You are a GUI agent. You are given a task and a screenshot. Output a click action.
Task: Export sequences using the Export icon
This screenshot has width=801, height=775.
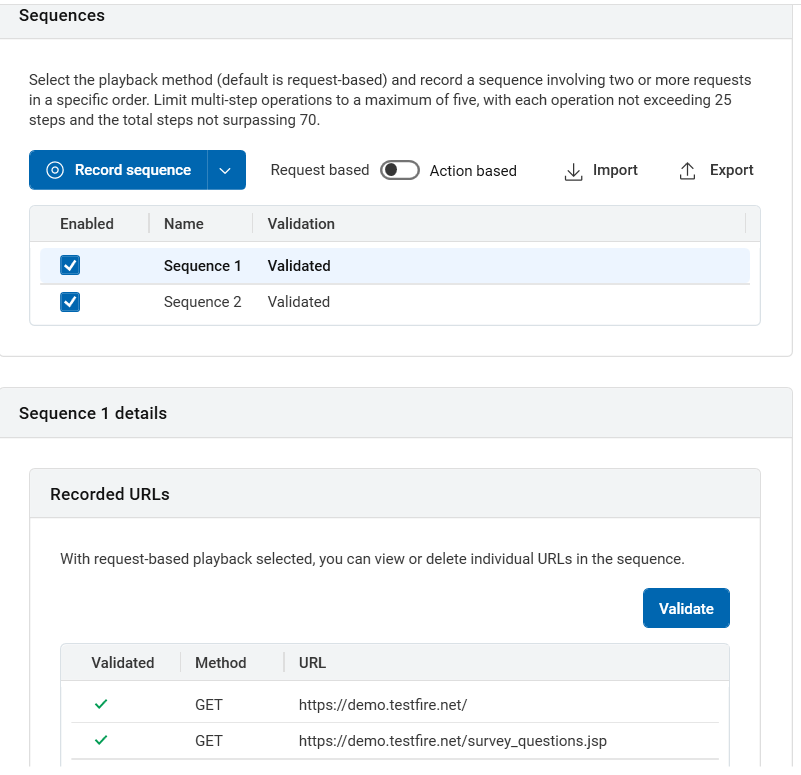tap(715, 170)
